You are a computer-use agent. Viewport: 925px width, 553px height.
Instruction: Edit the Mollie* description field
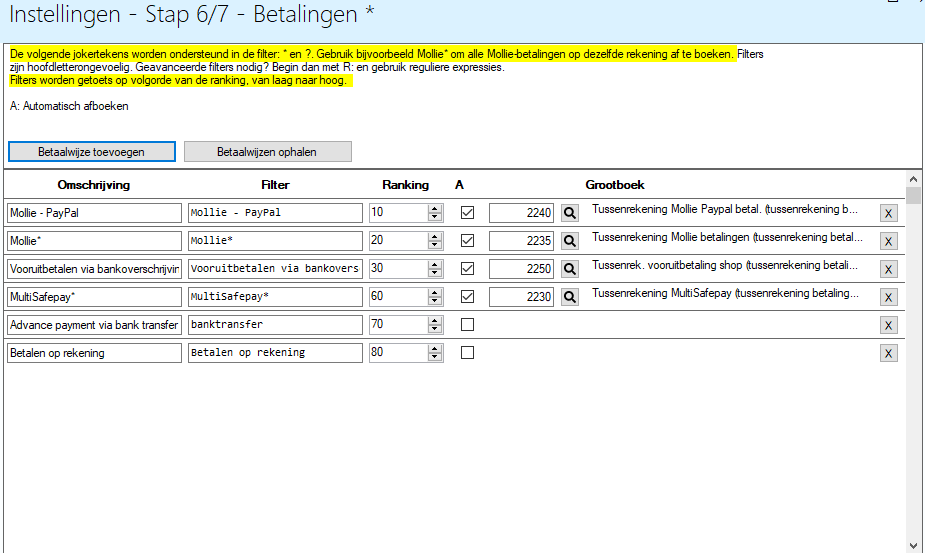[x=94, y=241]
